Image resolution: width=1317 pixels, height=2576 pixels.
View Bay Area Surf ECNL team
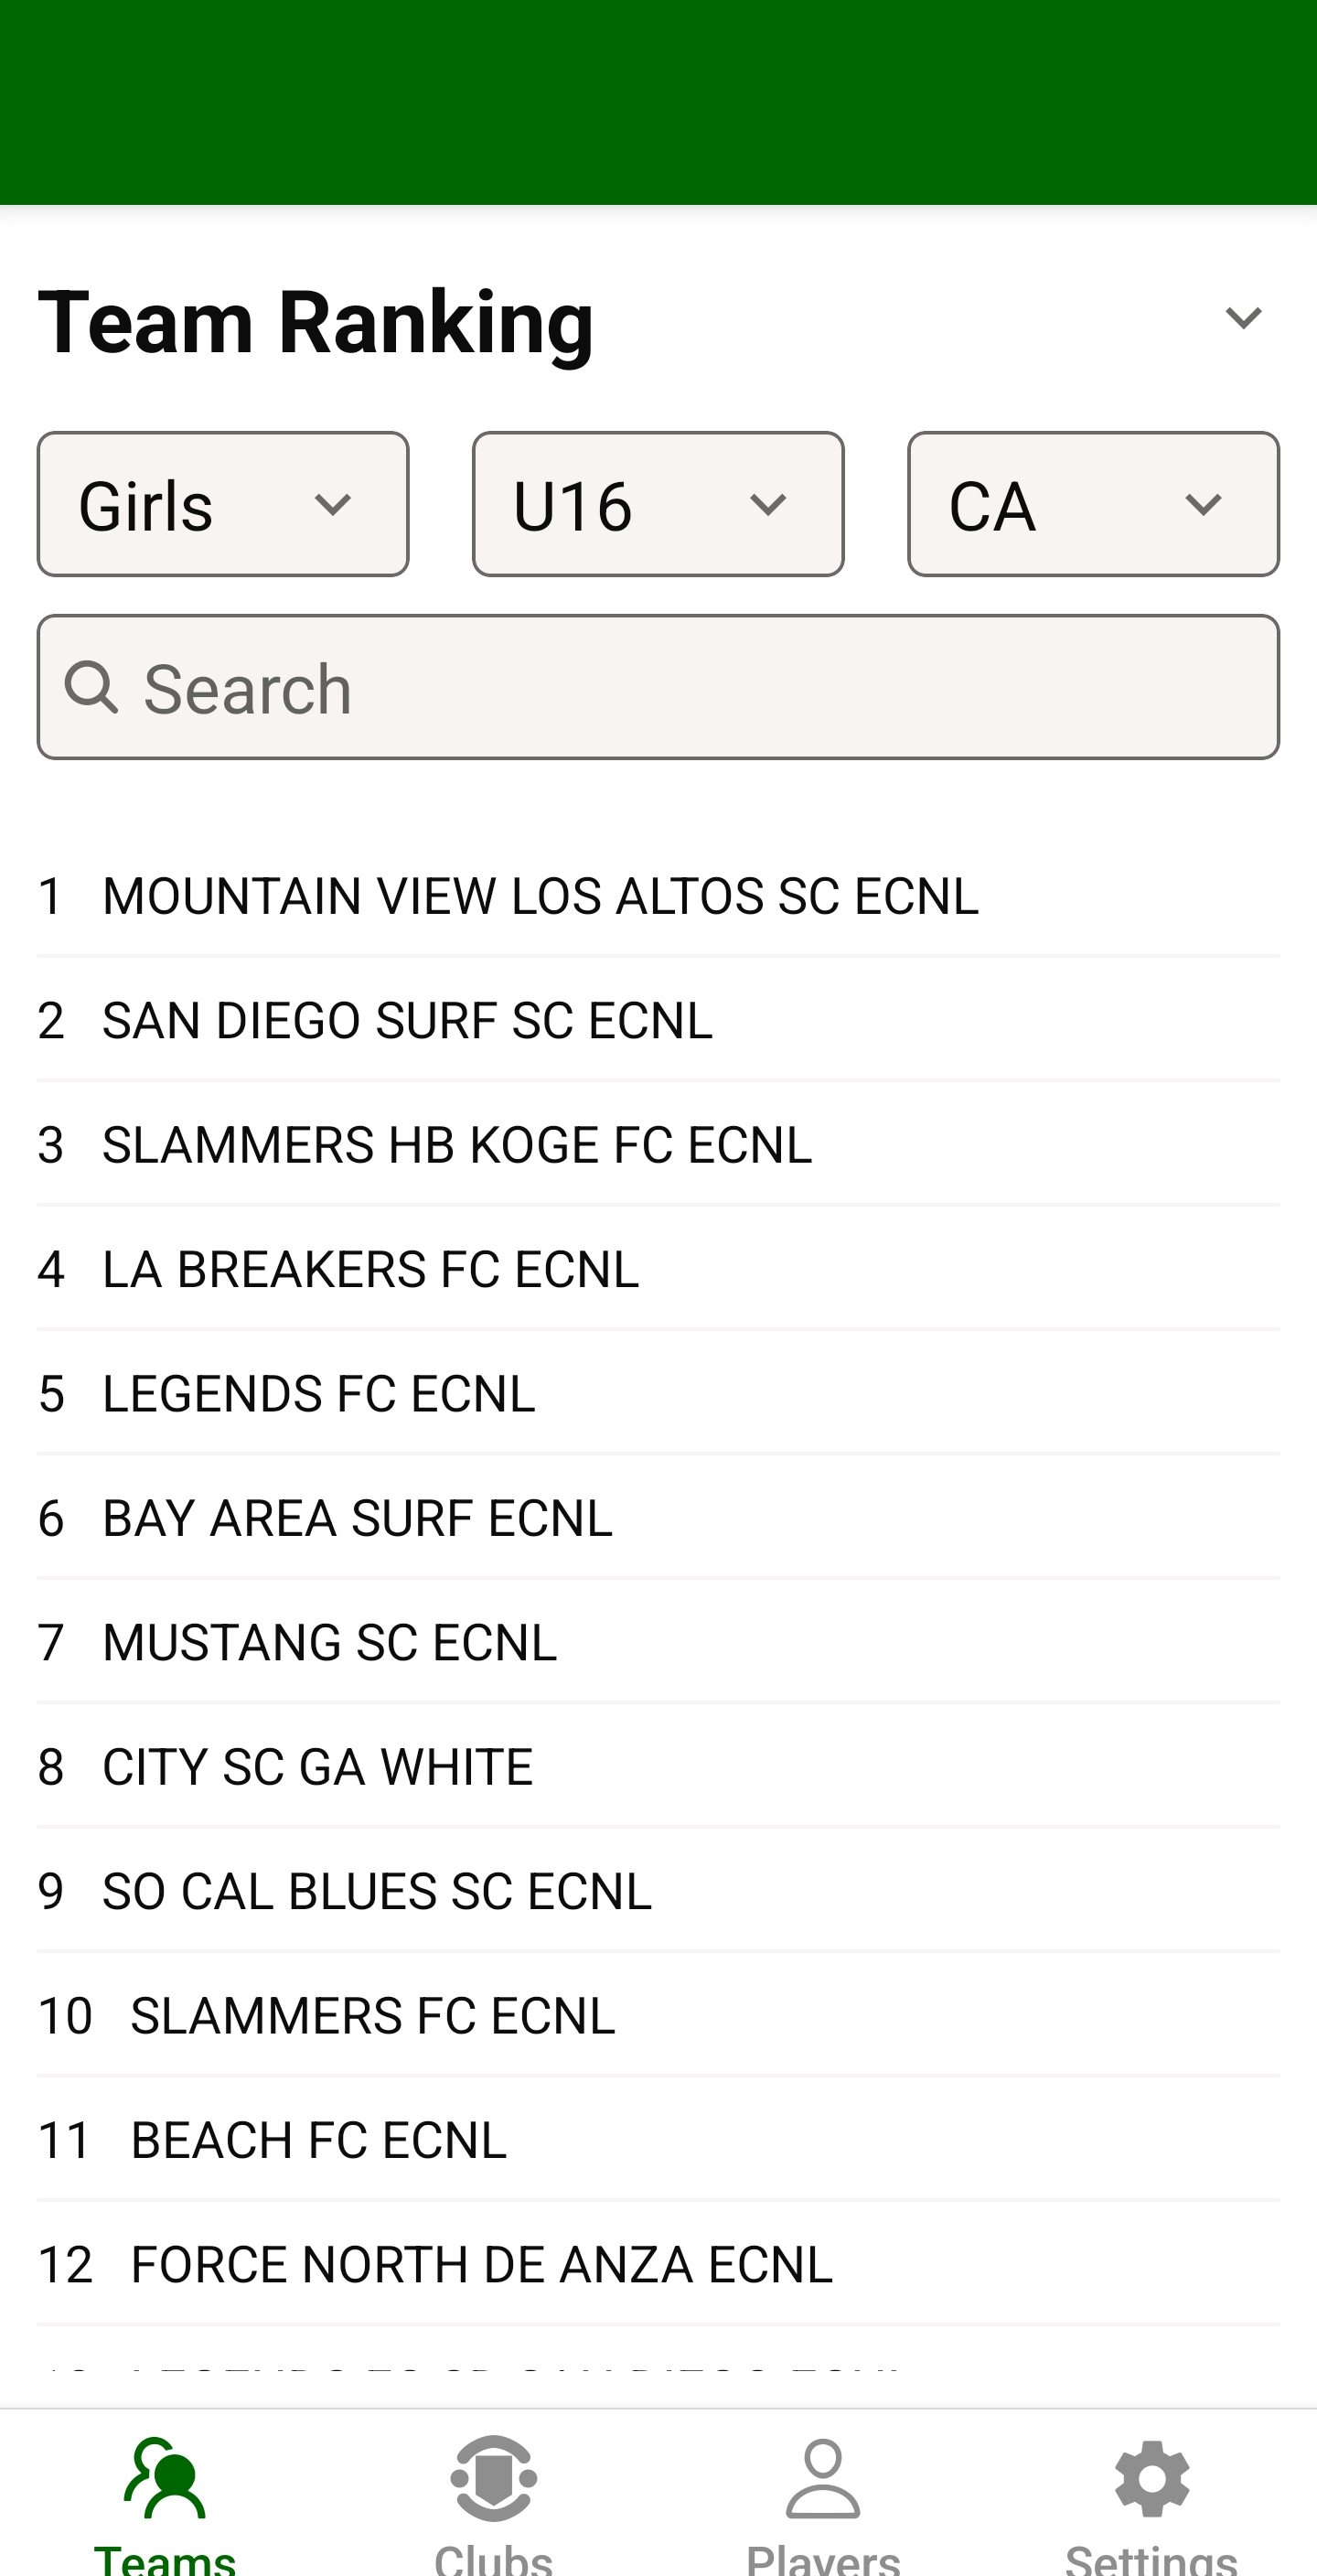click(357, 1518)
